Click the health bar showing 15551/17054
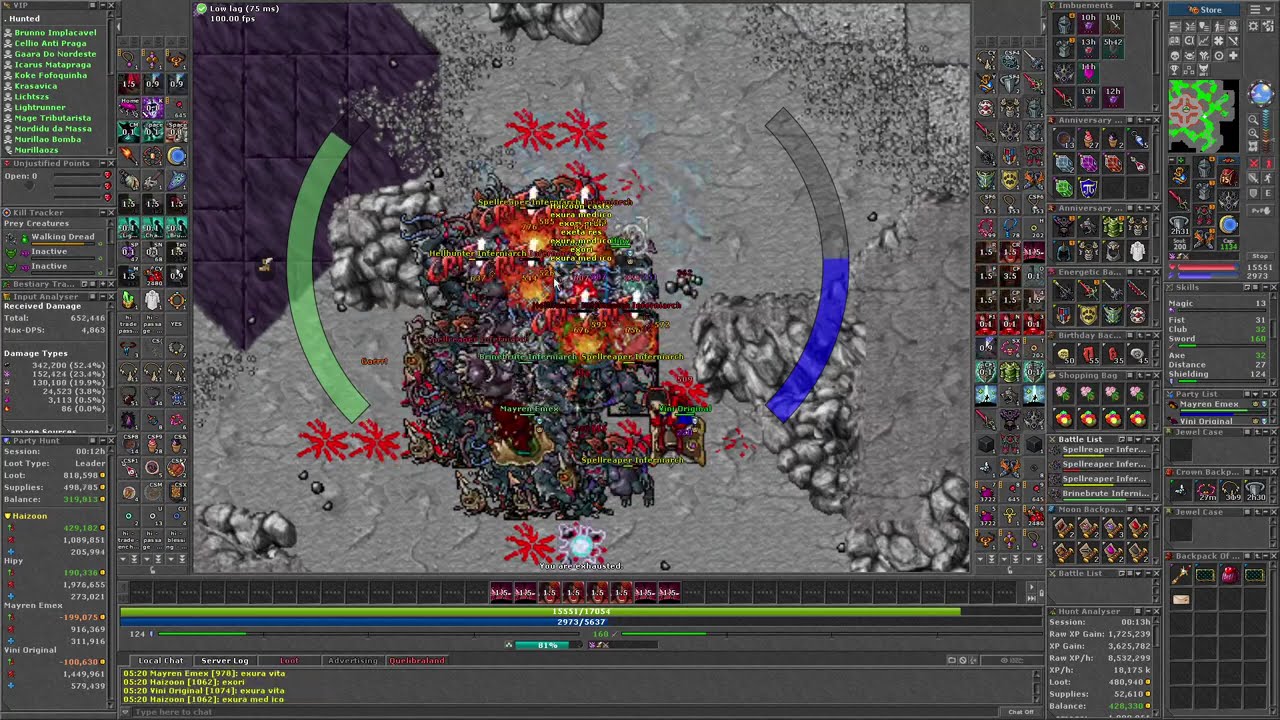The width and height of the screenshot is (1280, 720). pyautogui.click(x=580, y=611)
